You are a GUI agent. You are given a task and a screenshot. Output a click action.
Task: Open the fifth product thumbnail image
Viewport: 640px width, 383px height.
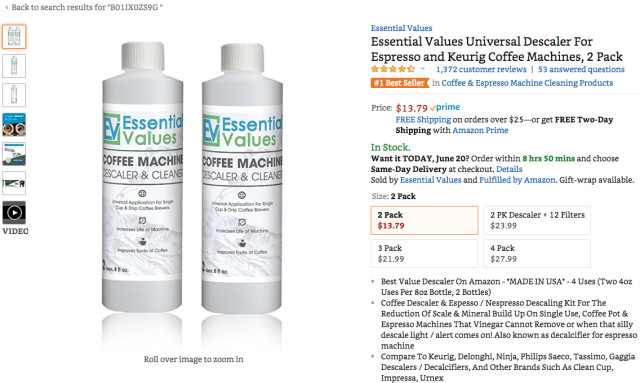coord(14,154)
